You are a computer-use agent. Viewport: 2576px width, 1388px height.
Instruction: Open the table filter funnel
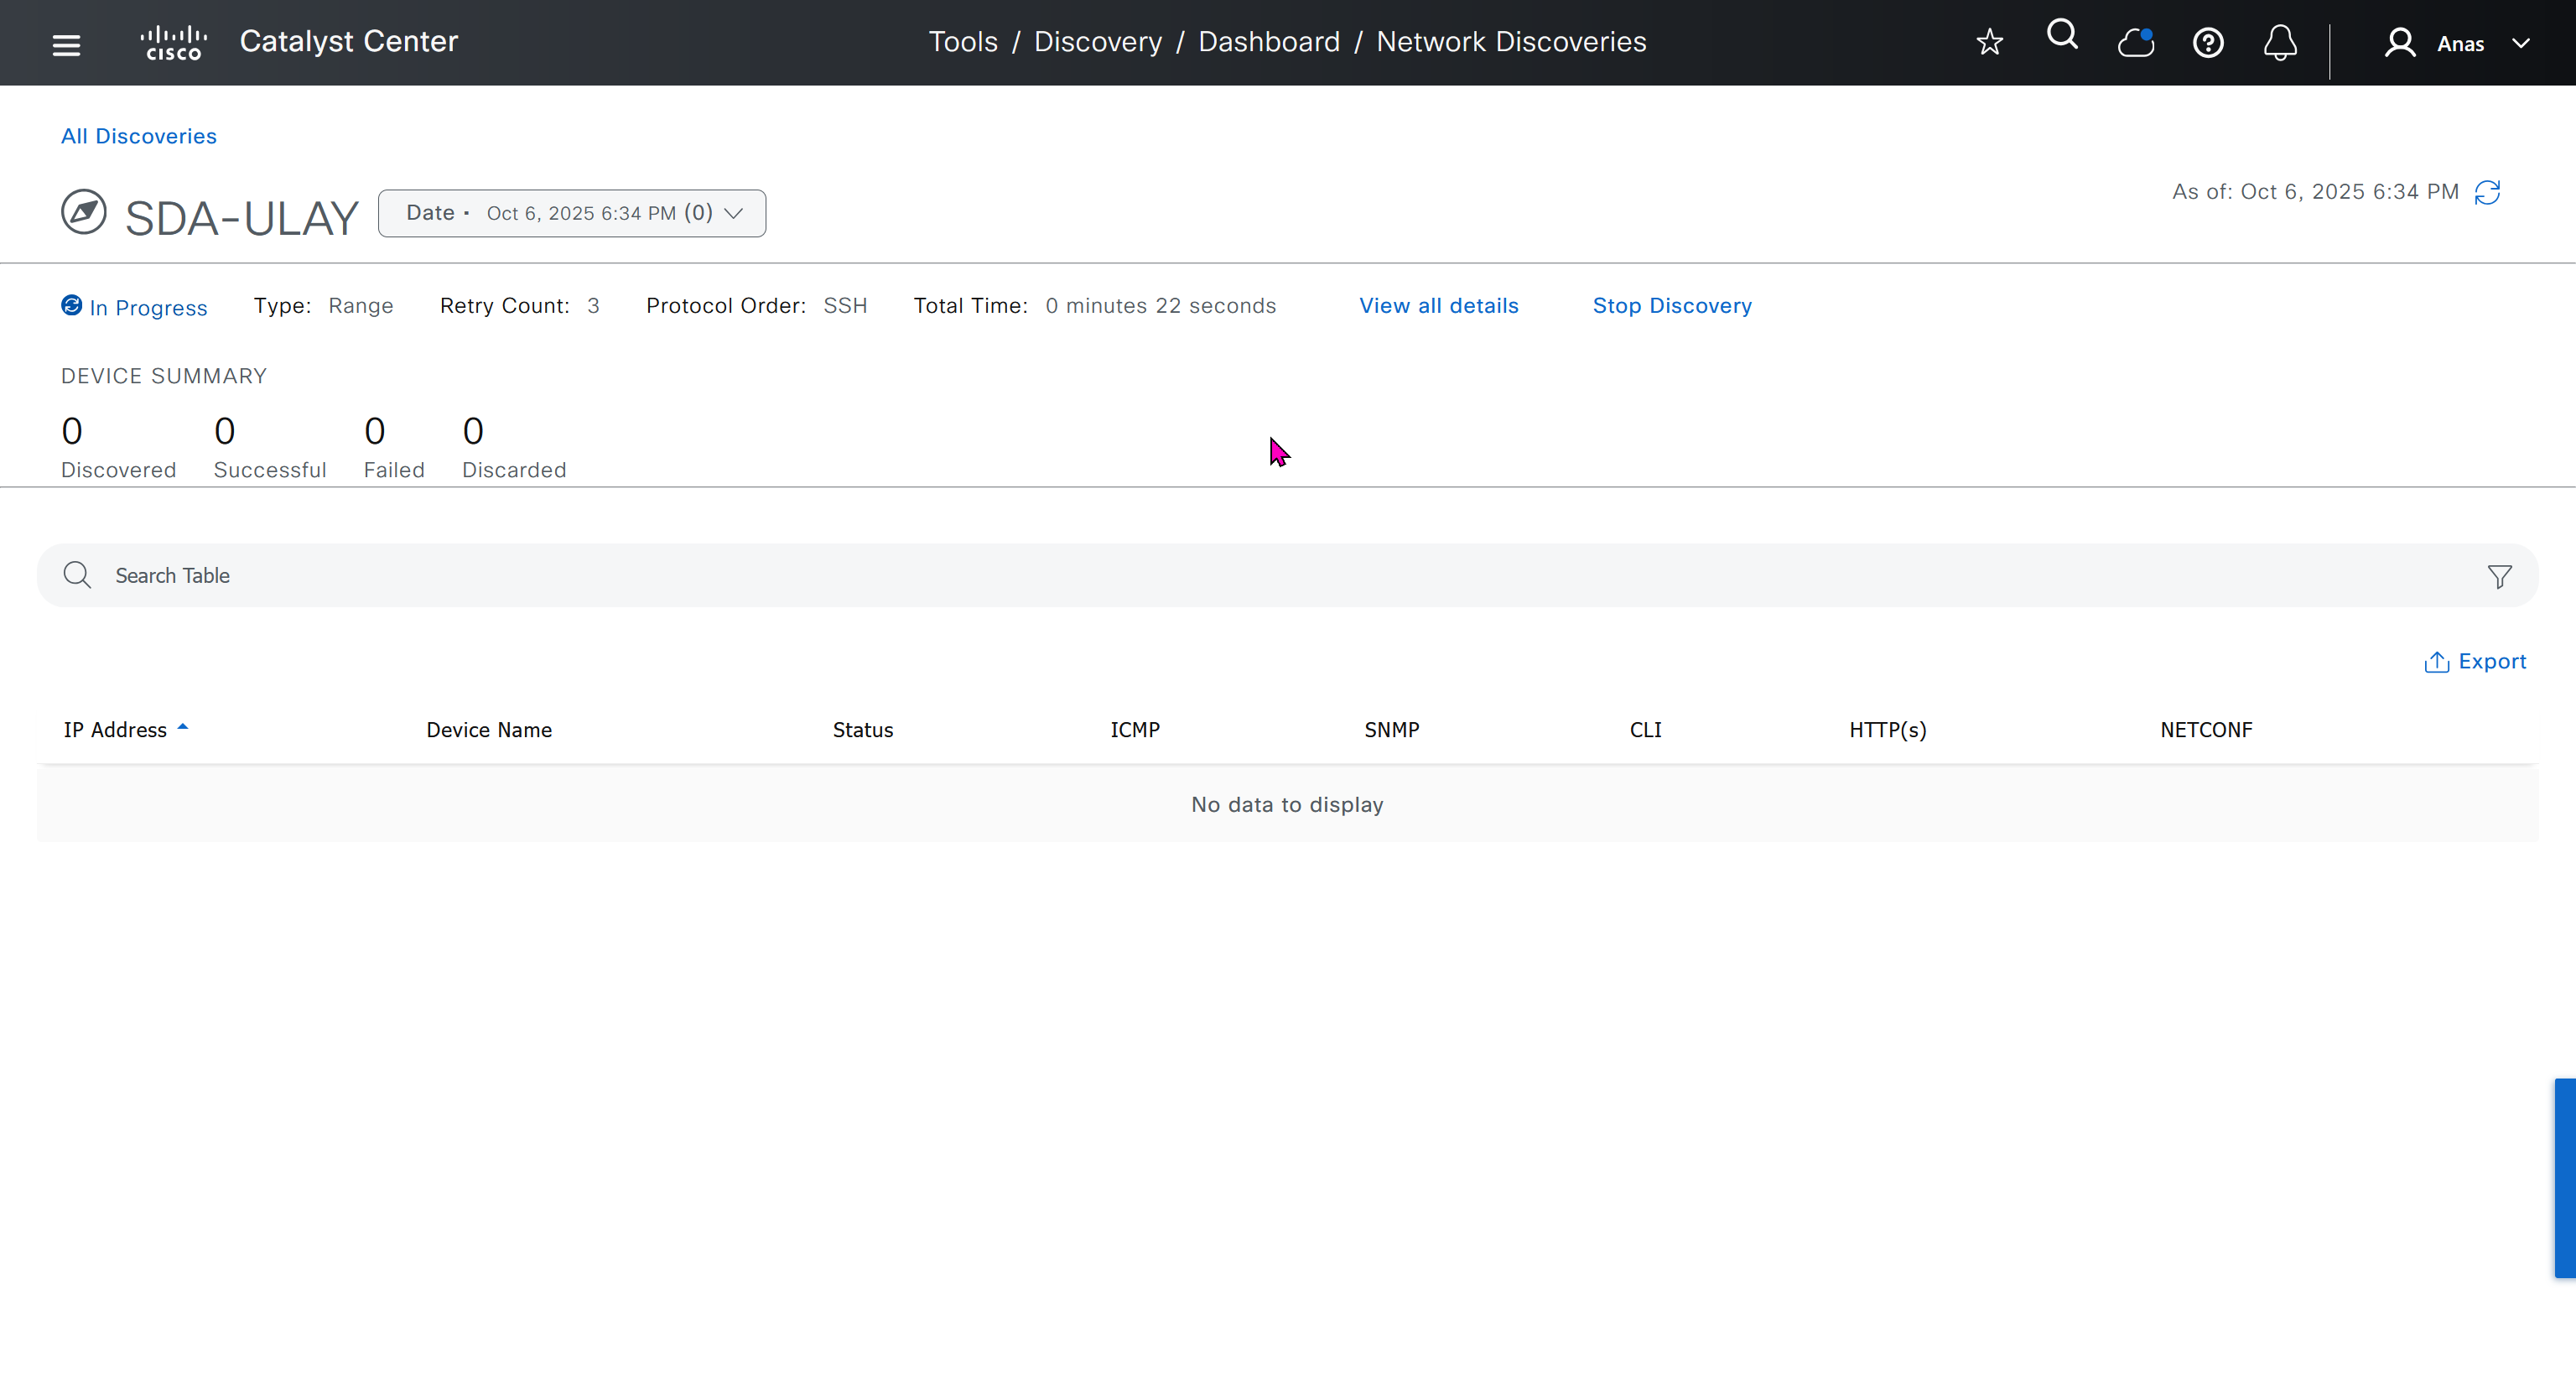tap(2499, 576)
